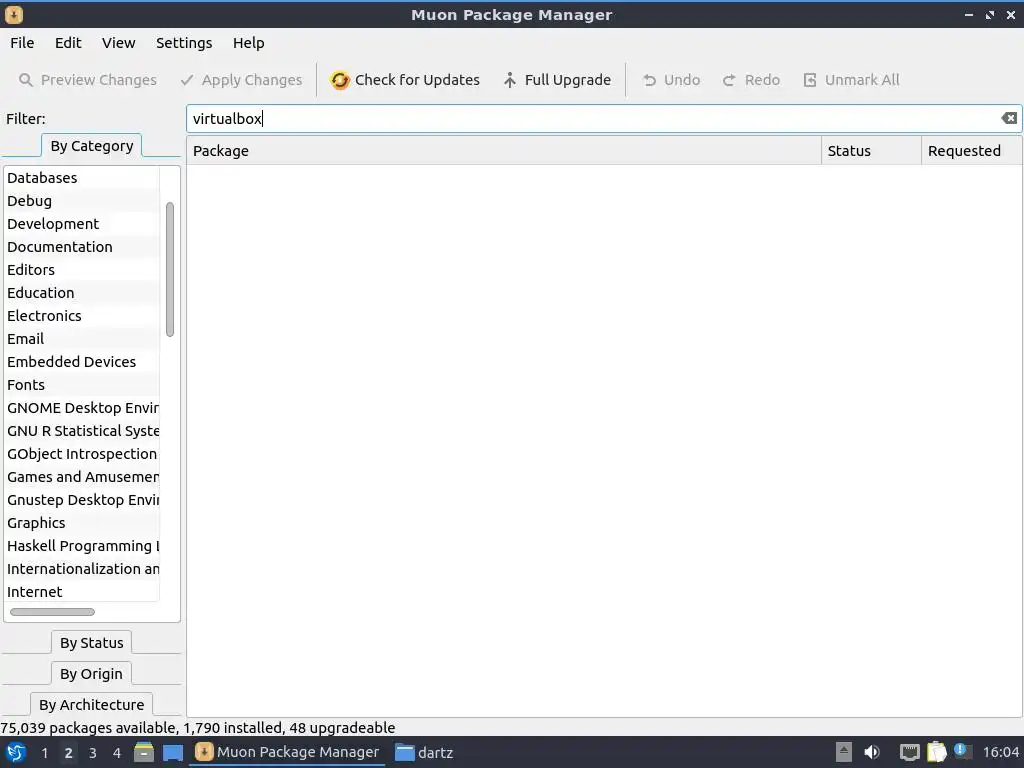Switch to virtual desktop 3
This screenshot has width=1024, height=768.
coord(93,753)
